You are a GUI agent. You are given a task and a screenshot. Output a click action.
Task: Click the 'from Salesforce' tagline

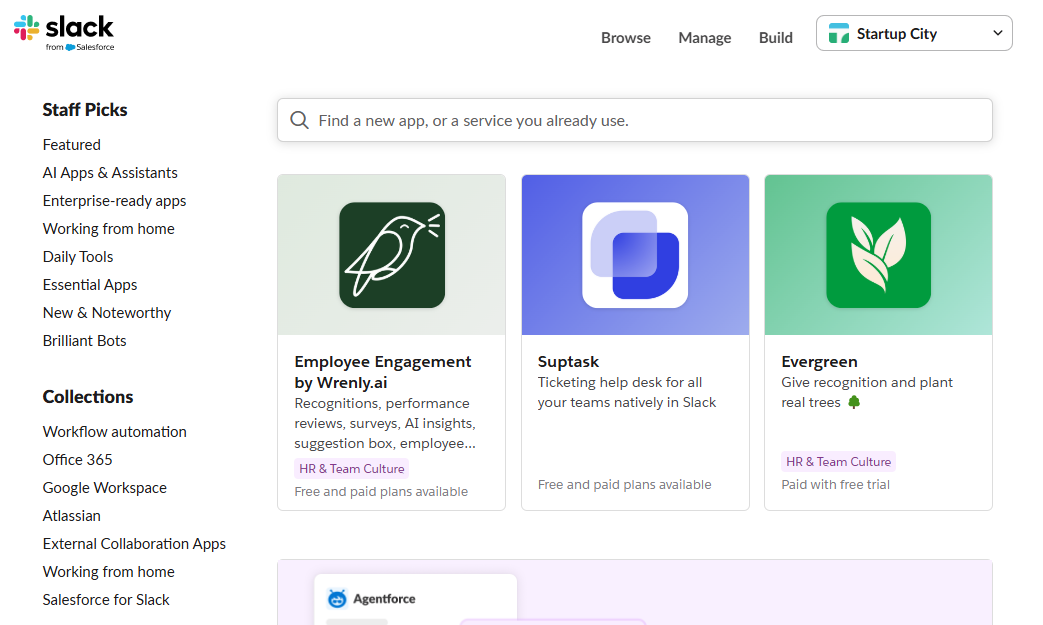[80, 47]
